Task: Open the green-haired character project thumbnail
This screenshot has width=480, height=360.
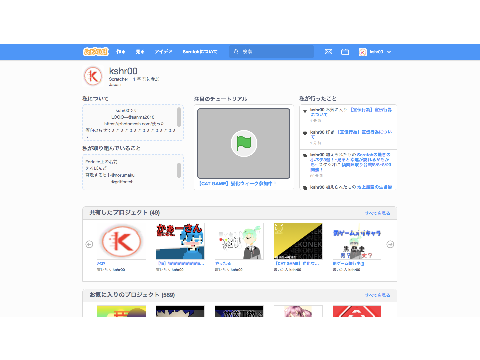Action: (x=239, y=241)
